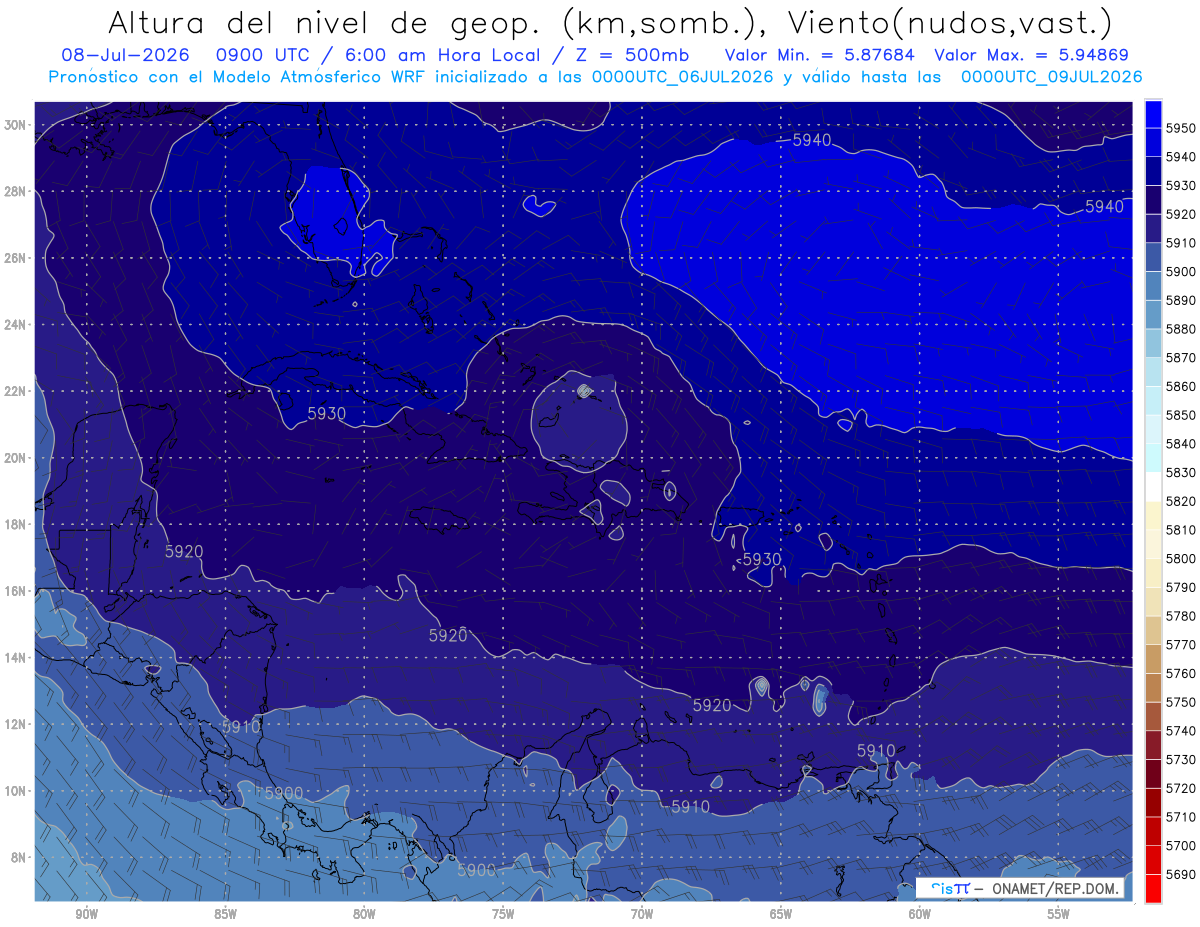Click the 90W longitude axis label
Image resolution: width=1200 pixels, height=927 pixels.
pos(86,914)
